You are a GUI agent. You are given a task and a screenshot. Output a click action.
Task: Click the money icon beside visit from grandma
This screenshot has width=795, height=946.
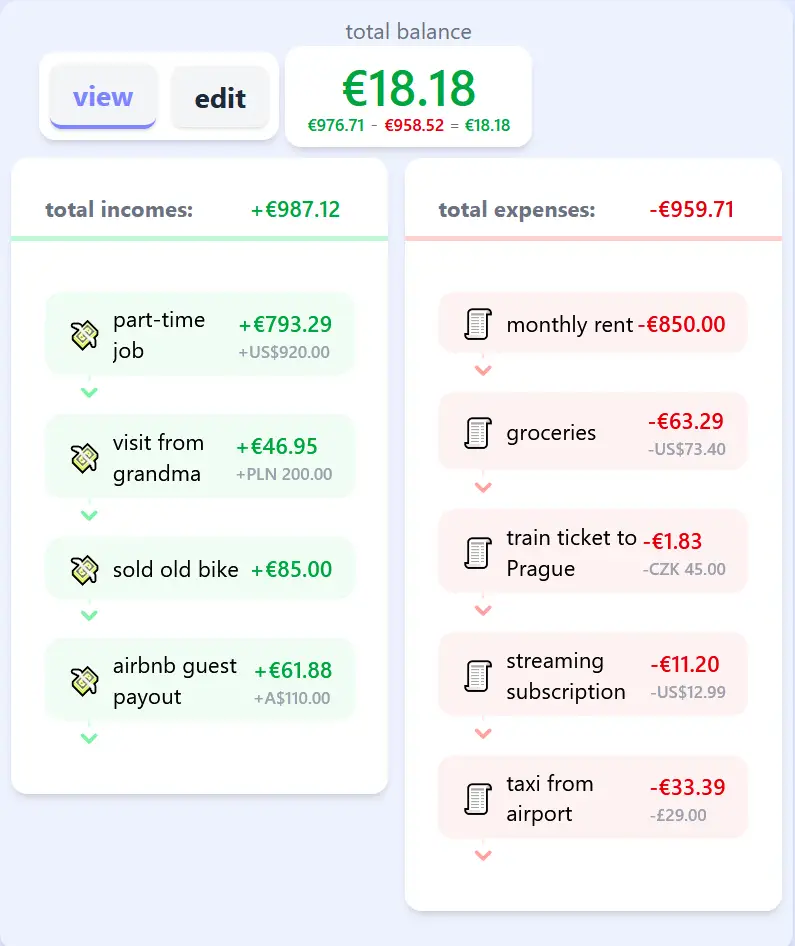click(x=84, y=458)
